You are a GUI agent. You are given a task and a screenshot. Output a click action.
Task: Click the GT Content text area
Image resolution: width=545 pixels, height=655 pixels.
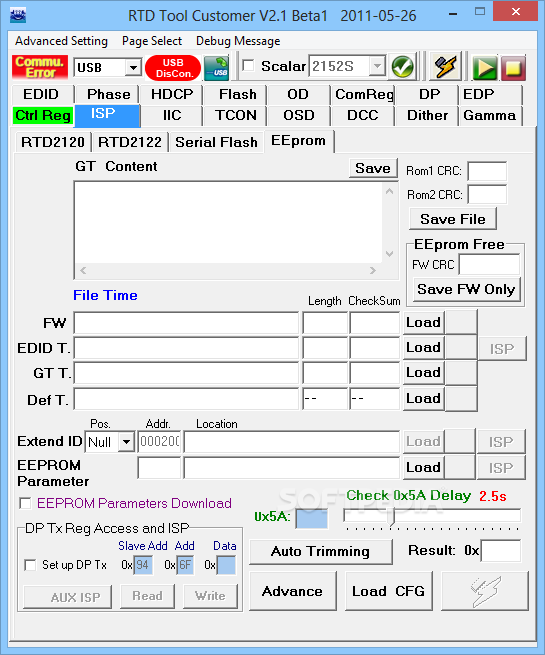coord(228,222)
